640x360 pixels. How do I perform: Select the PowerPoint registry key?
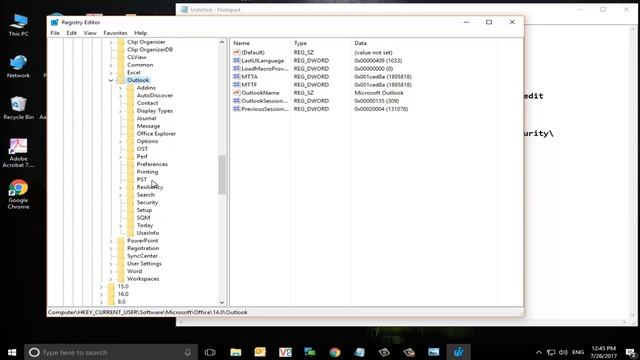(142, 240)
